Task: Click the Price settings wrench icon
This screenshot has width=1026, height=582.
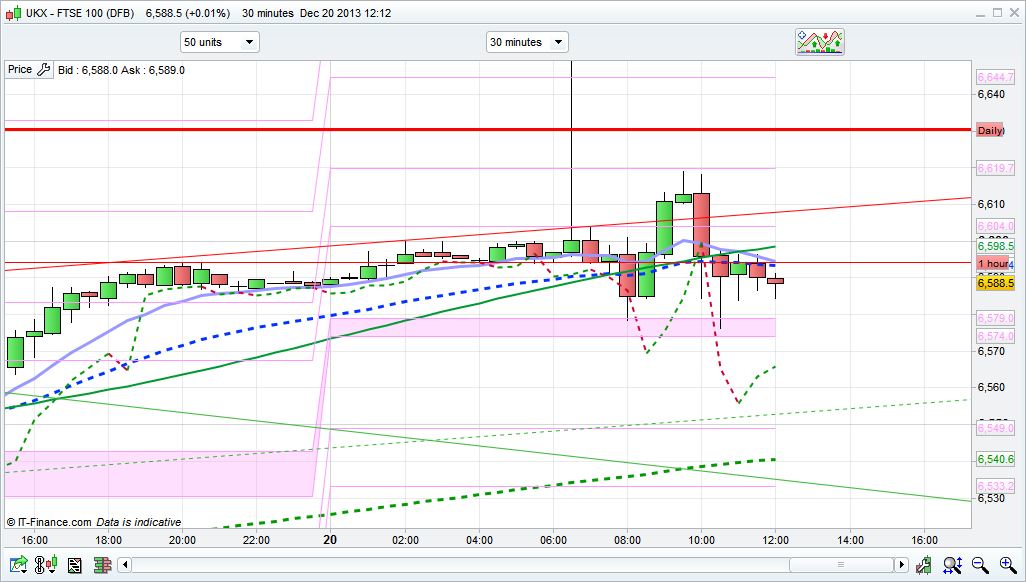Action: point(43,70)
